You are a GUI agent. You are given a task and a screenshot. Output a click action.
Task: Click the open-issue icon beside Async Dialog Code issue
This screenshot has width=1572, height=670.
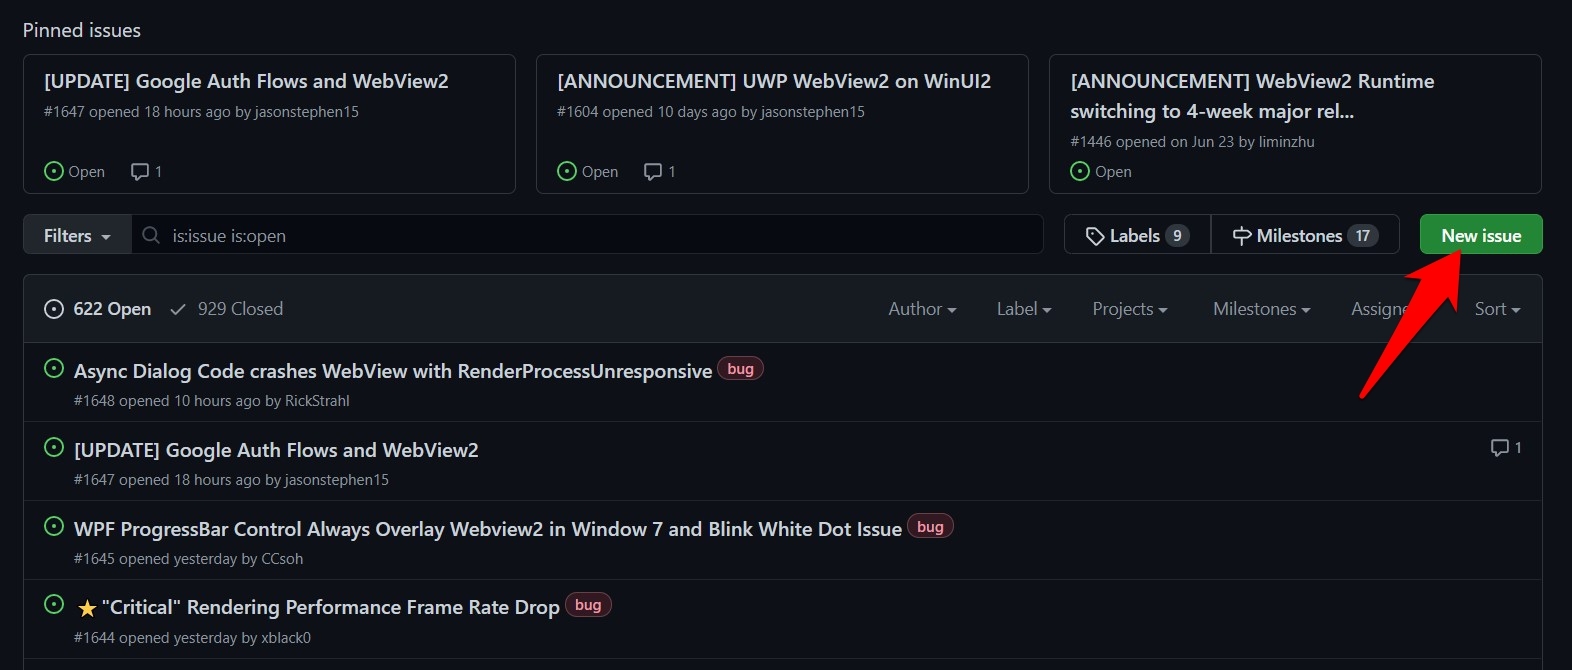pos(55,369)
